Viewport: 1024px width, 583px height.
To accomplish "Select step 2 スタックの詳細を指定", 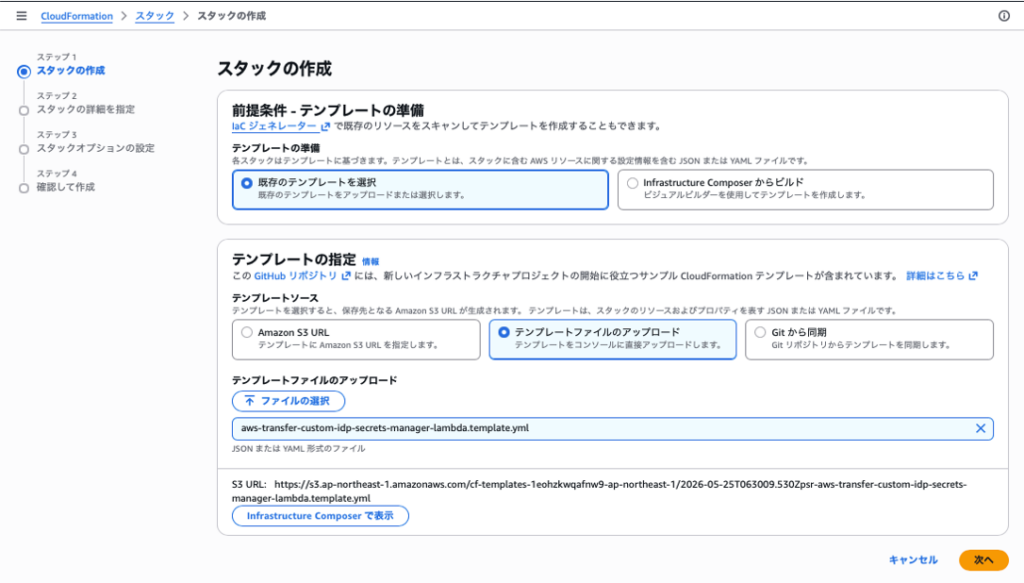I will (86, 110).
